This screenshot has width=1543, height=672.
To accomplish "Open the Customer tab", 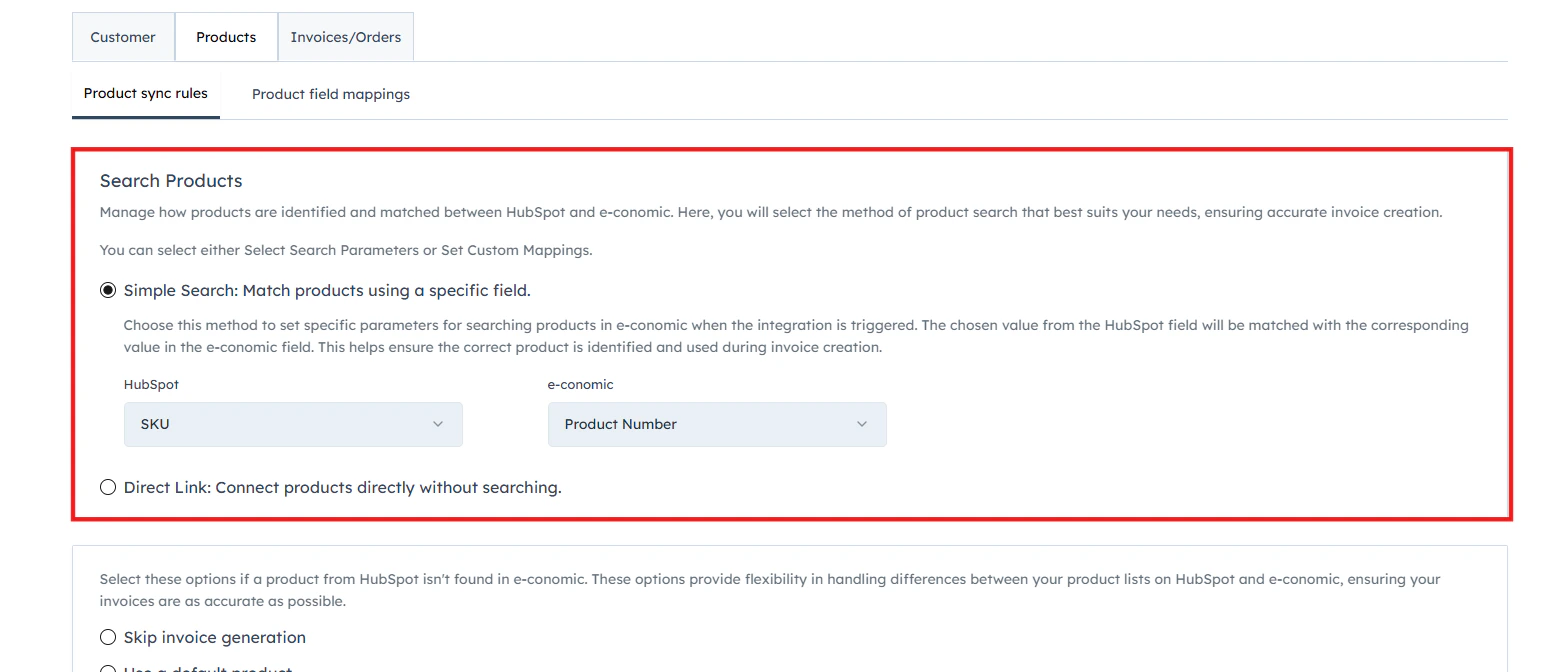I will pos(123,37).
